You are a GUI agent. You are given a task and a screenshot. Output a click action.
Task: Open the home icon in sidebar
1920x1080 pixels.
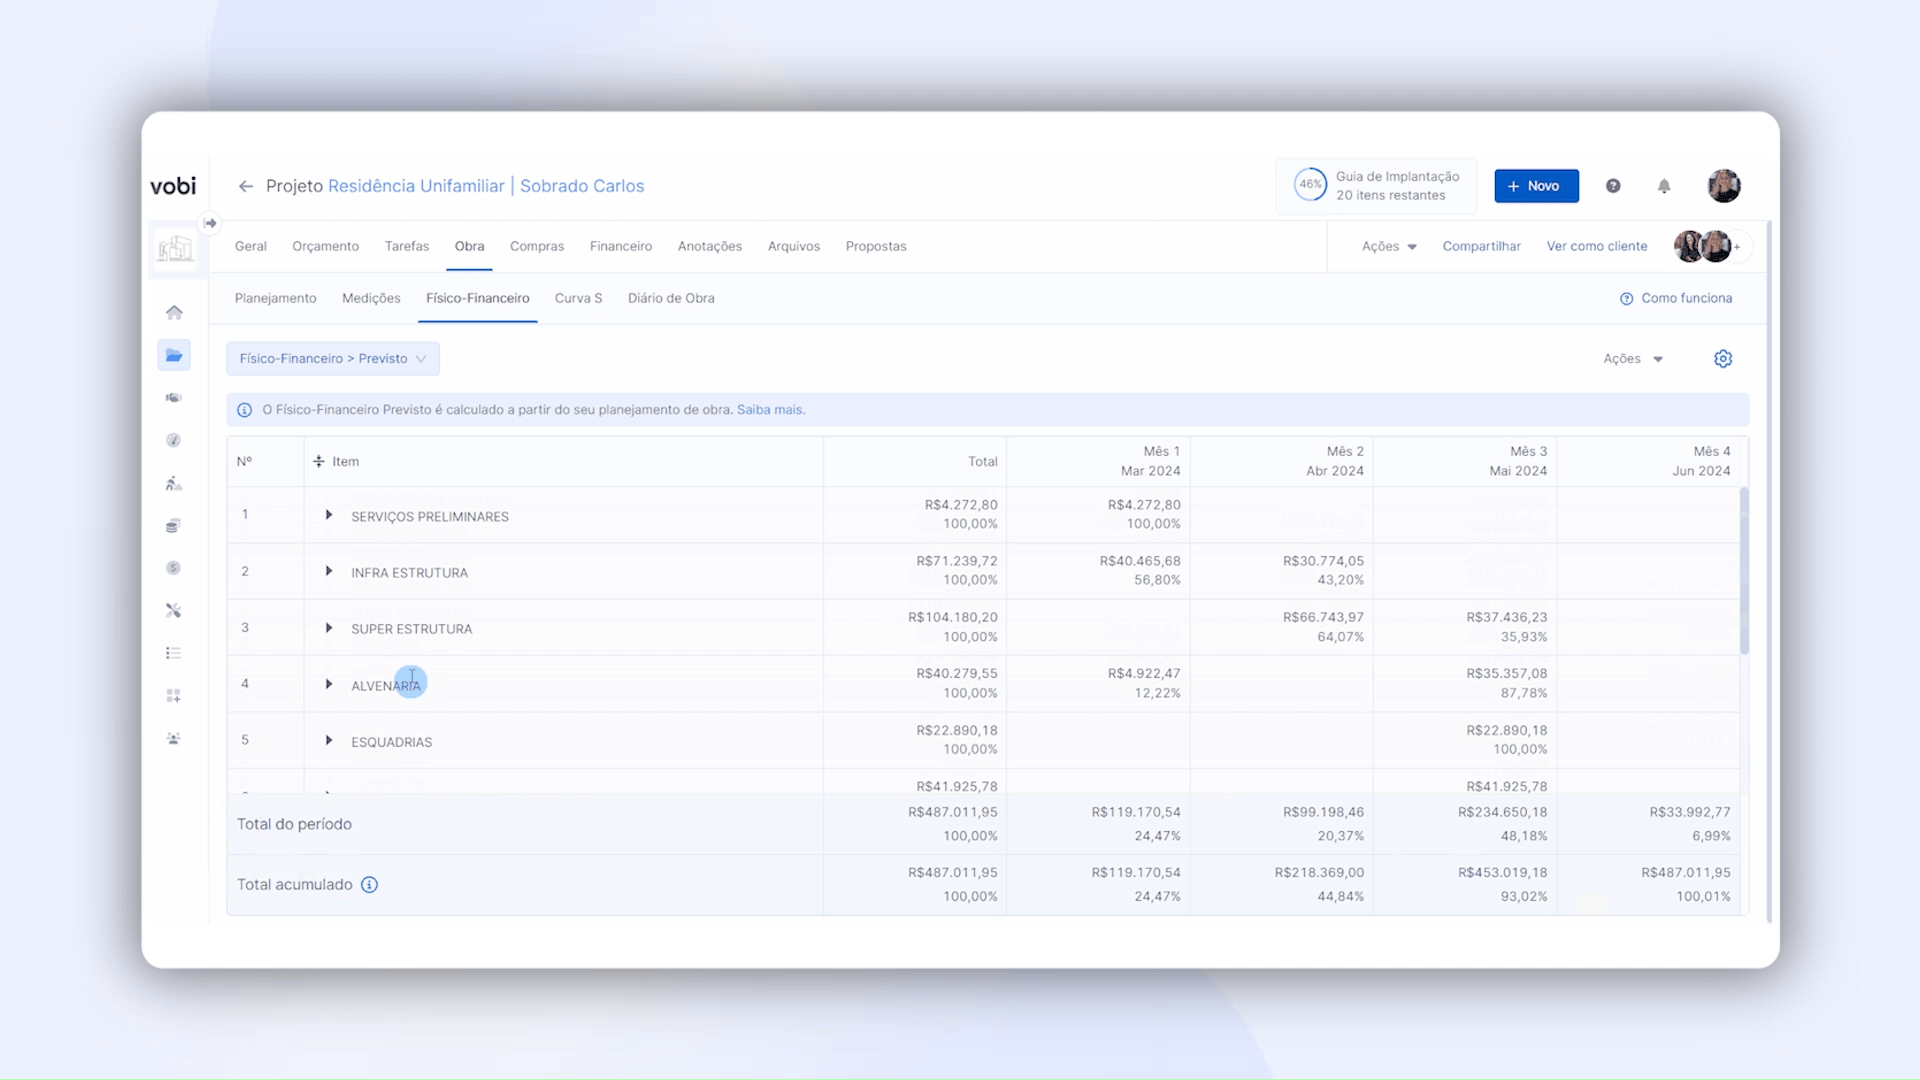click(174, 313)
